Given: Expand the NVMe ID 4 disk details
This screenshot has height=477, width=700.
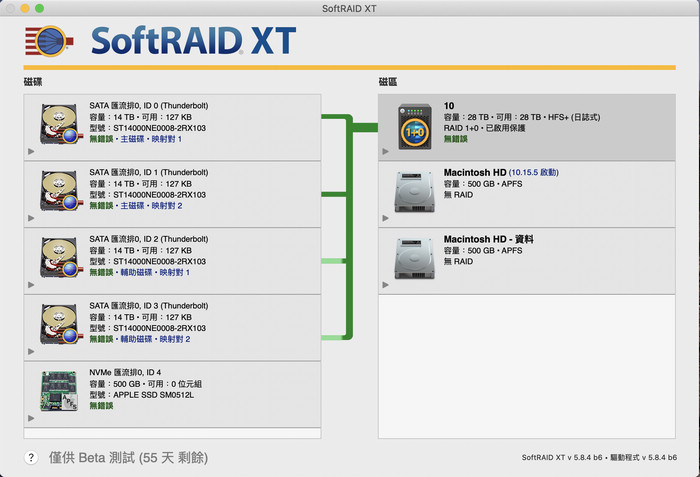Looking at the screenshot, I should pos(31,418).
